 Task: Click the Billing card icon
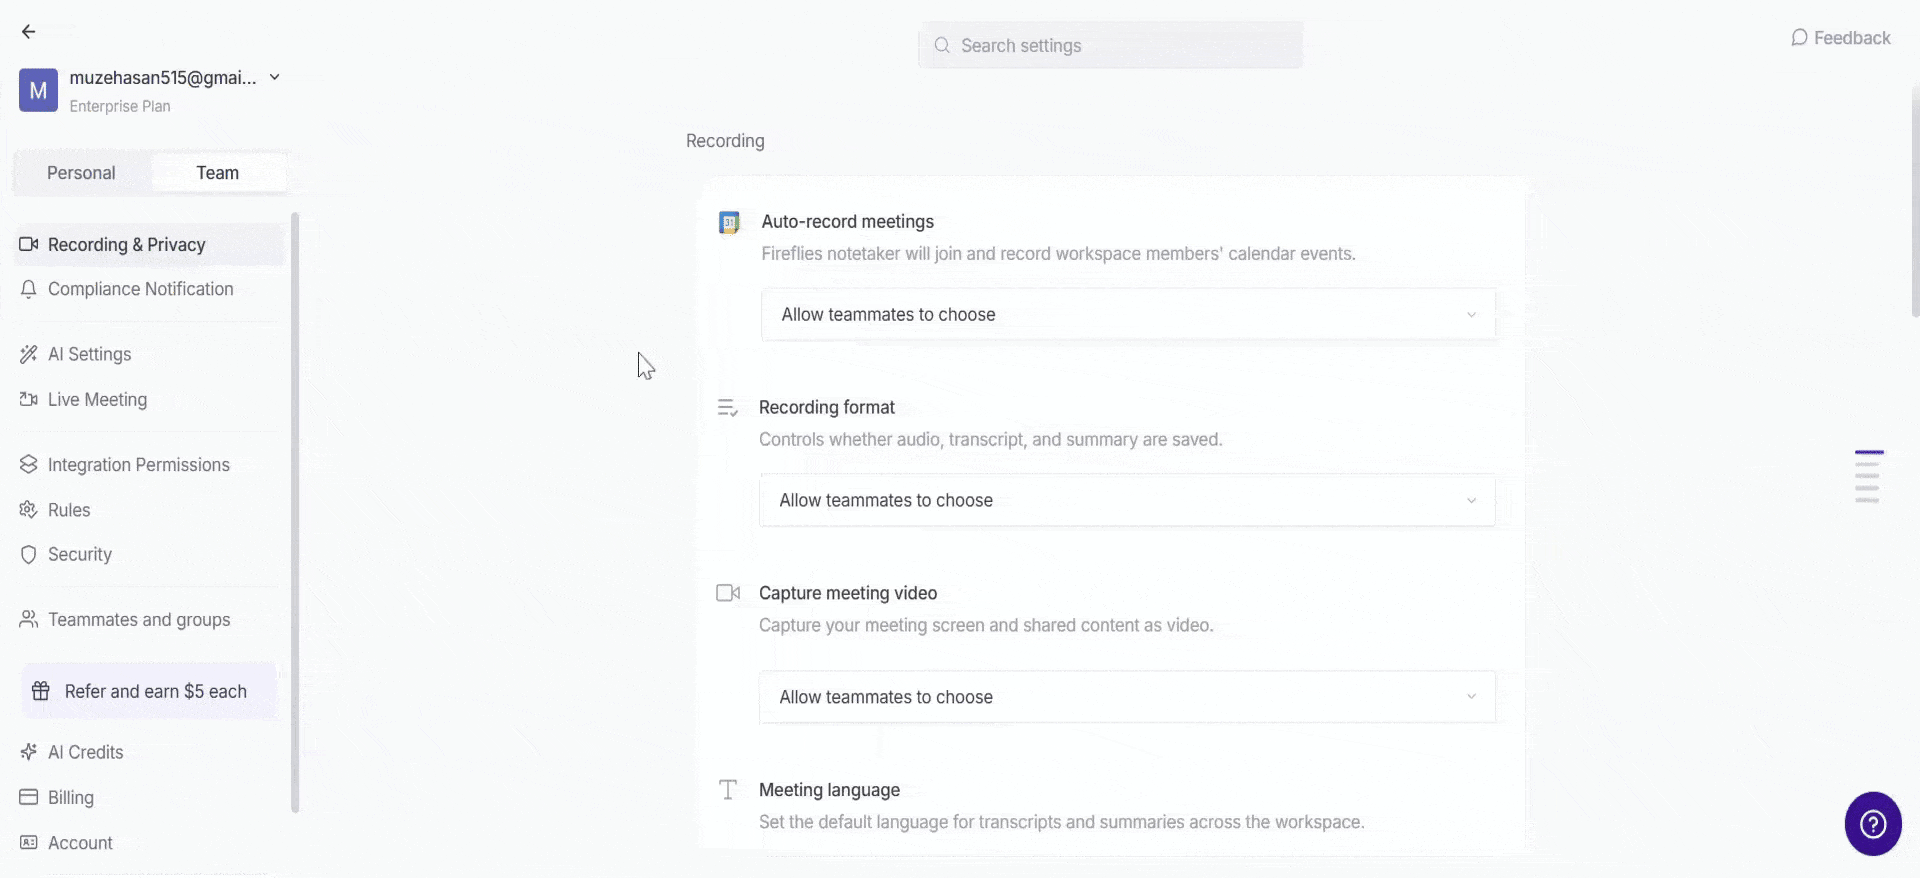(x=29, y=798)
